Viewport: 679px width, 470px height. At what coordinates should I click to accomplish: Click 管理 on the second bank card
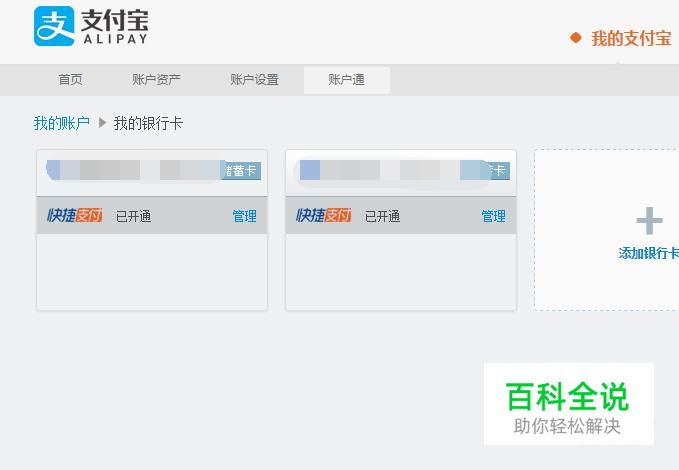[x=493, y=216]
